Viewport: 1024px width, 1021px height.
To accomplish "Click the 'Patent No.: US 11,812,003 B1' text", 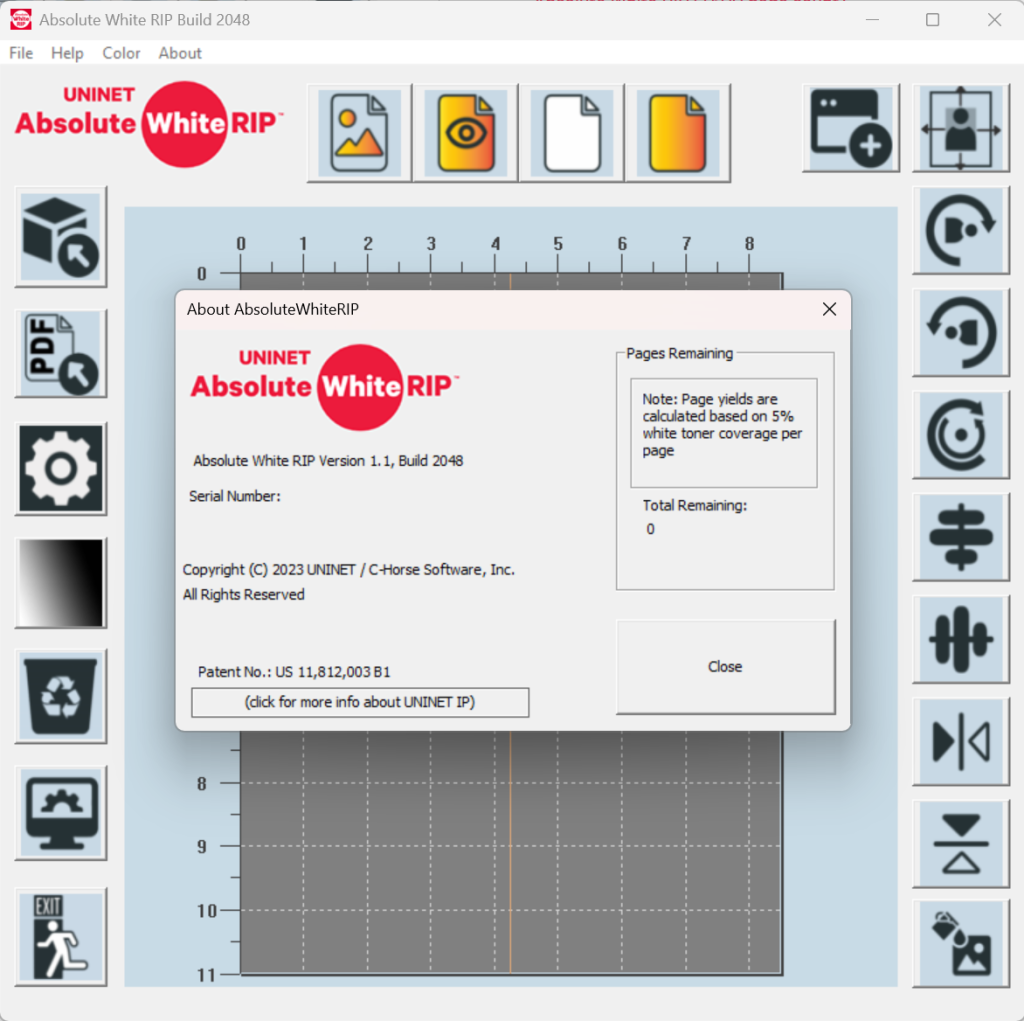I will (x=294, y=672).
